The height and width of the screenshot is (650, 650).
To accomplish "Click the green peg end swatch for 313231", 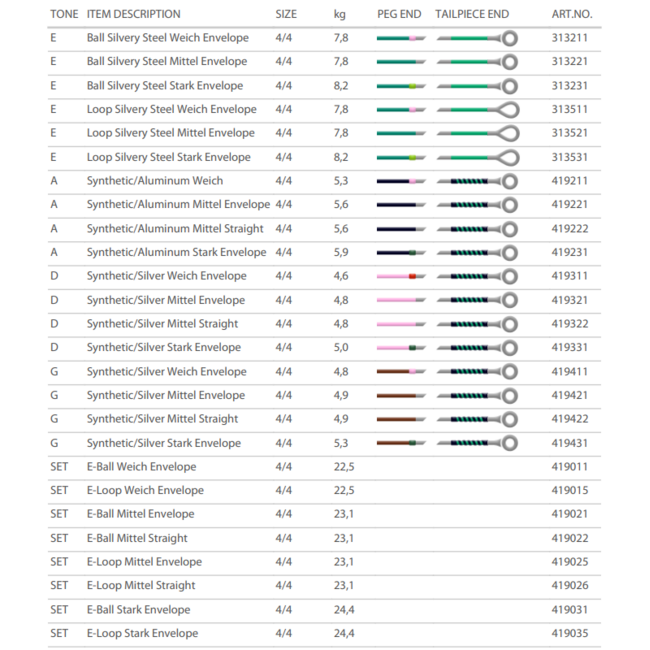I will click(x=401, y=86).
